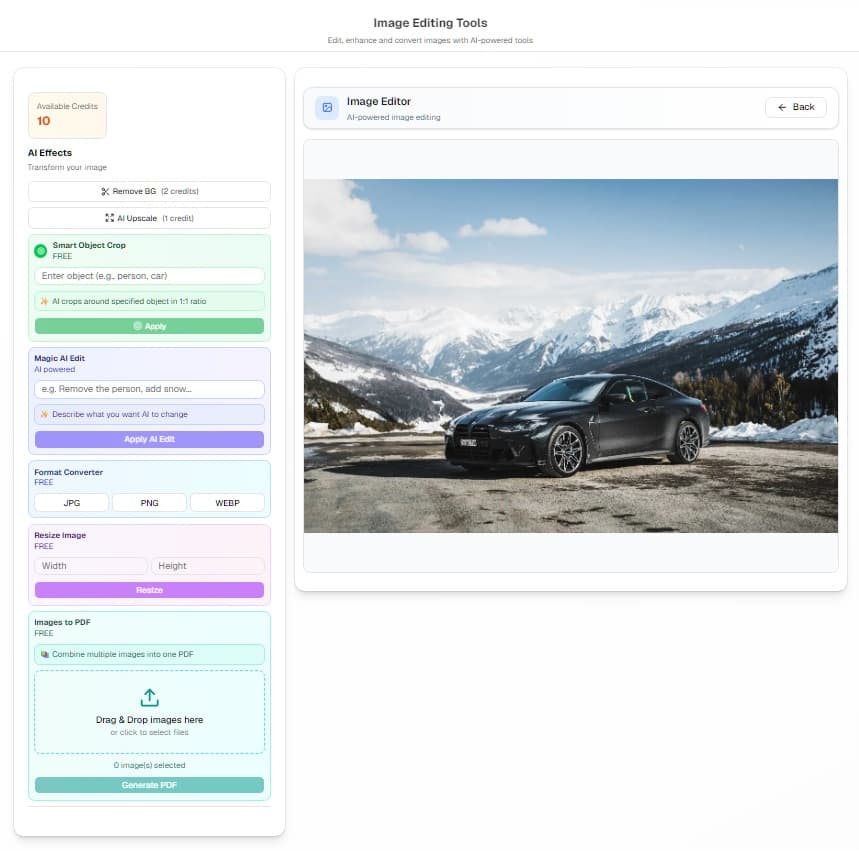Click the sparkle icon beside AI crops hint

point(44,301)
